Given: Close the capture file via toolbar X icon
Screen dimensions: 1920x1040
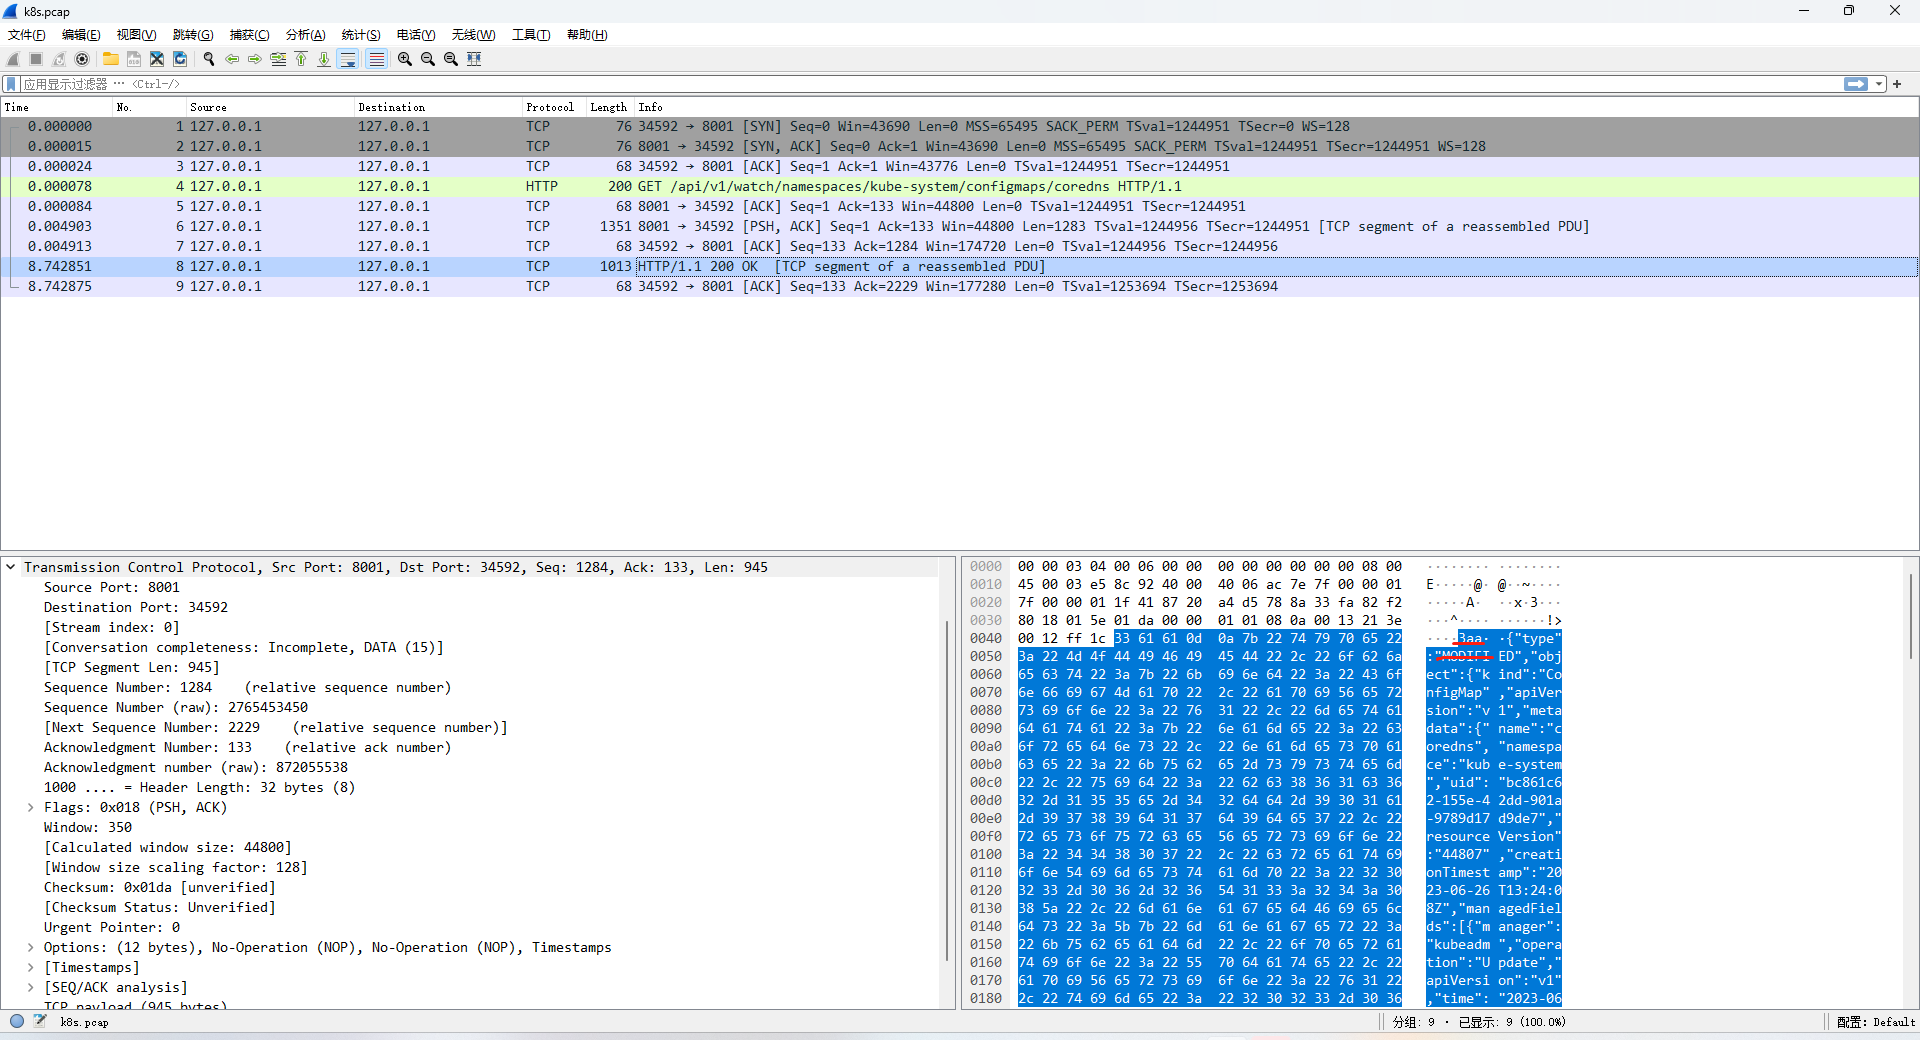Looking at the screenshot, I should click(157, 59).
